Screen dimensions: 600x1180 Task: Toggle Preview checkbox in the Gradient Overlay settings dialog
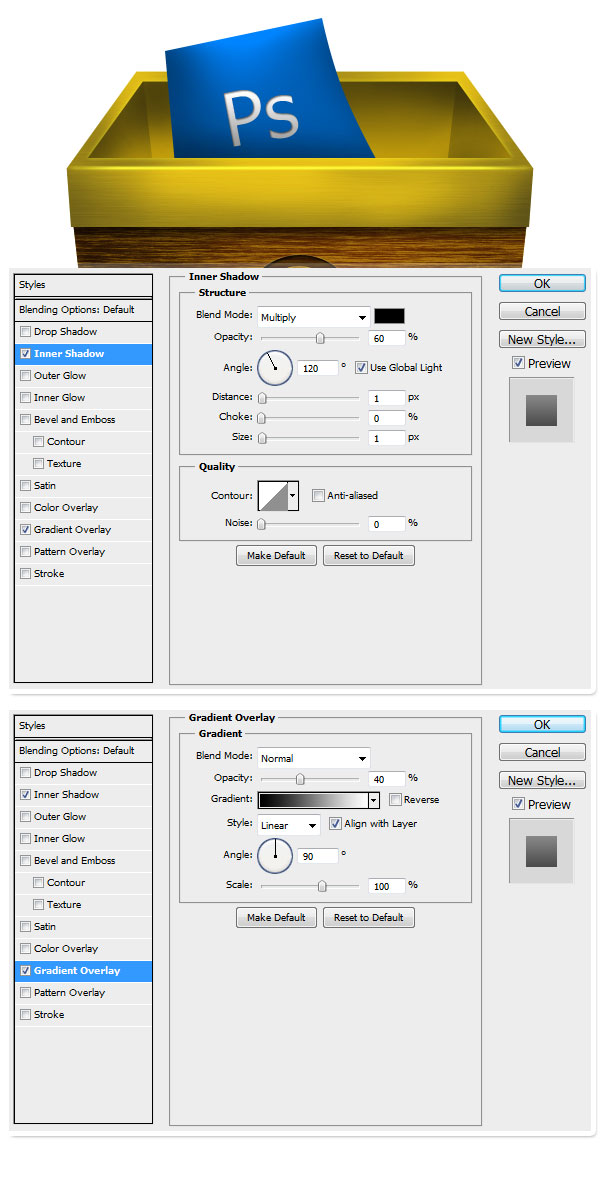tap(518, 804)
